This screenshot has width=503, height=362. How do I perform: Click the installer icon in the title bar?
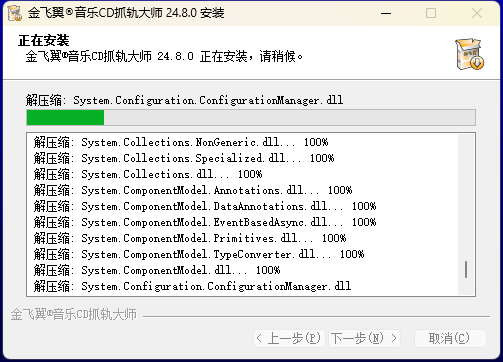click(x=14, y=13)
